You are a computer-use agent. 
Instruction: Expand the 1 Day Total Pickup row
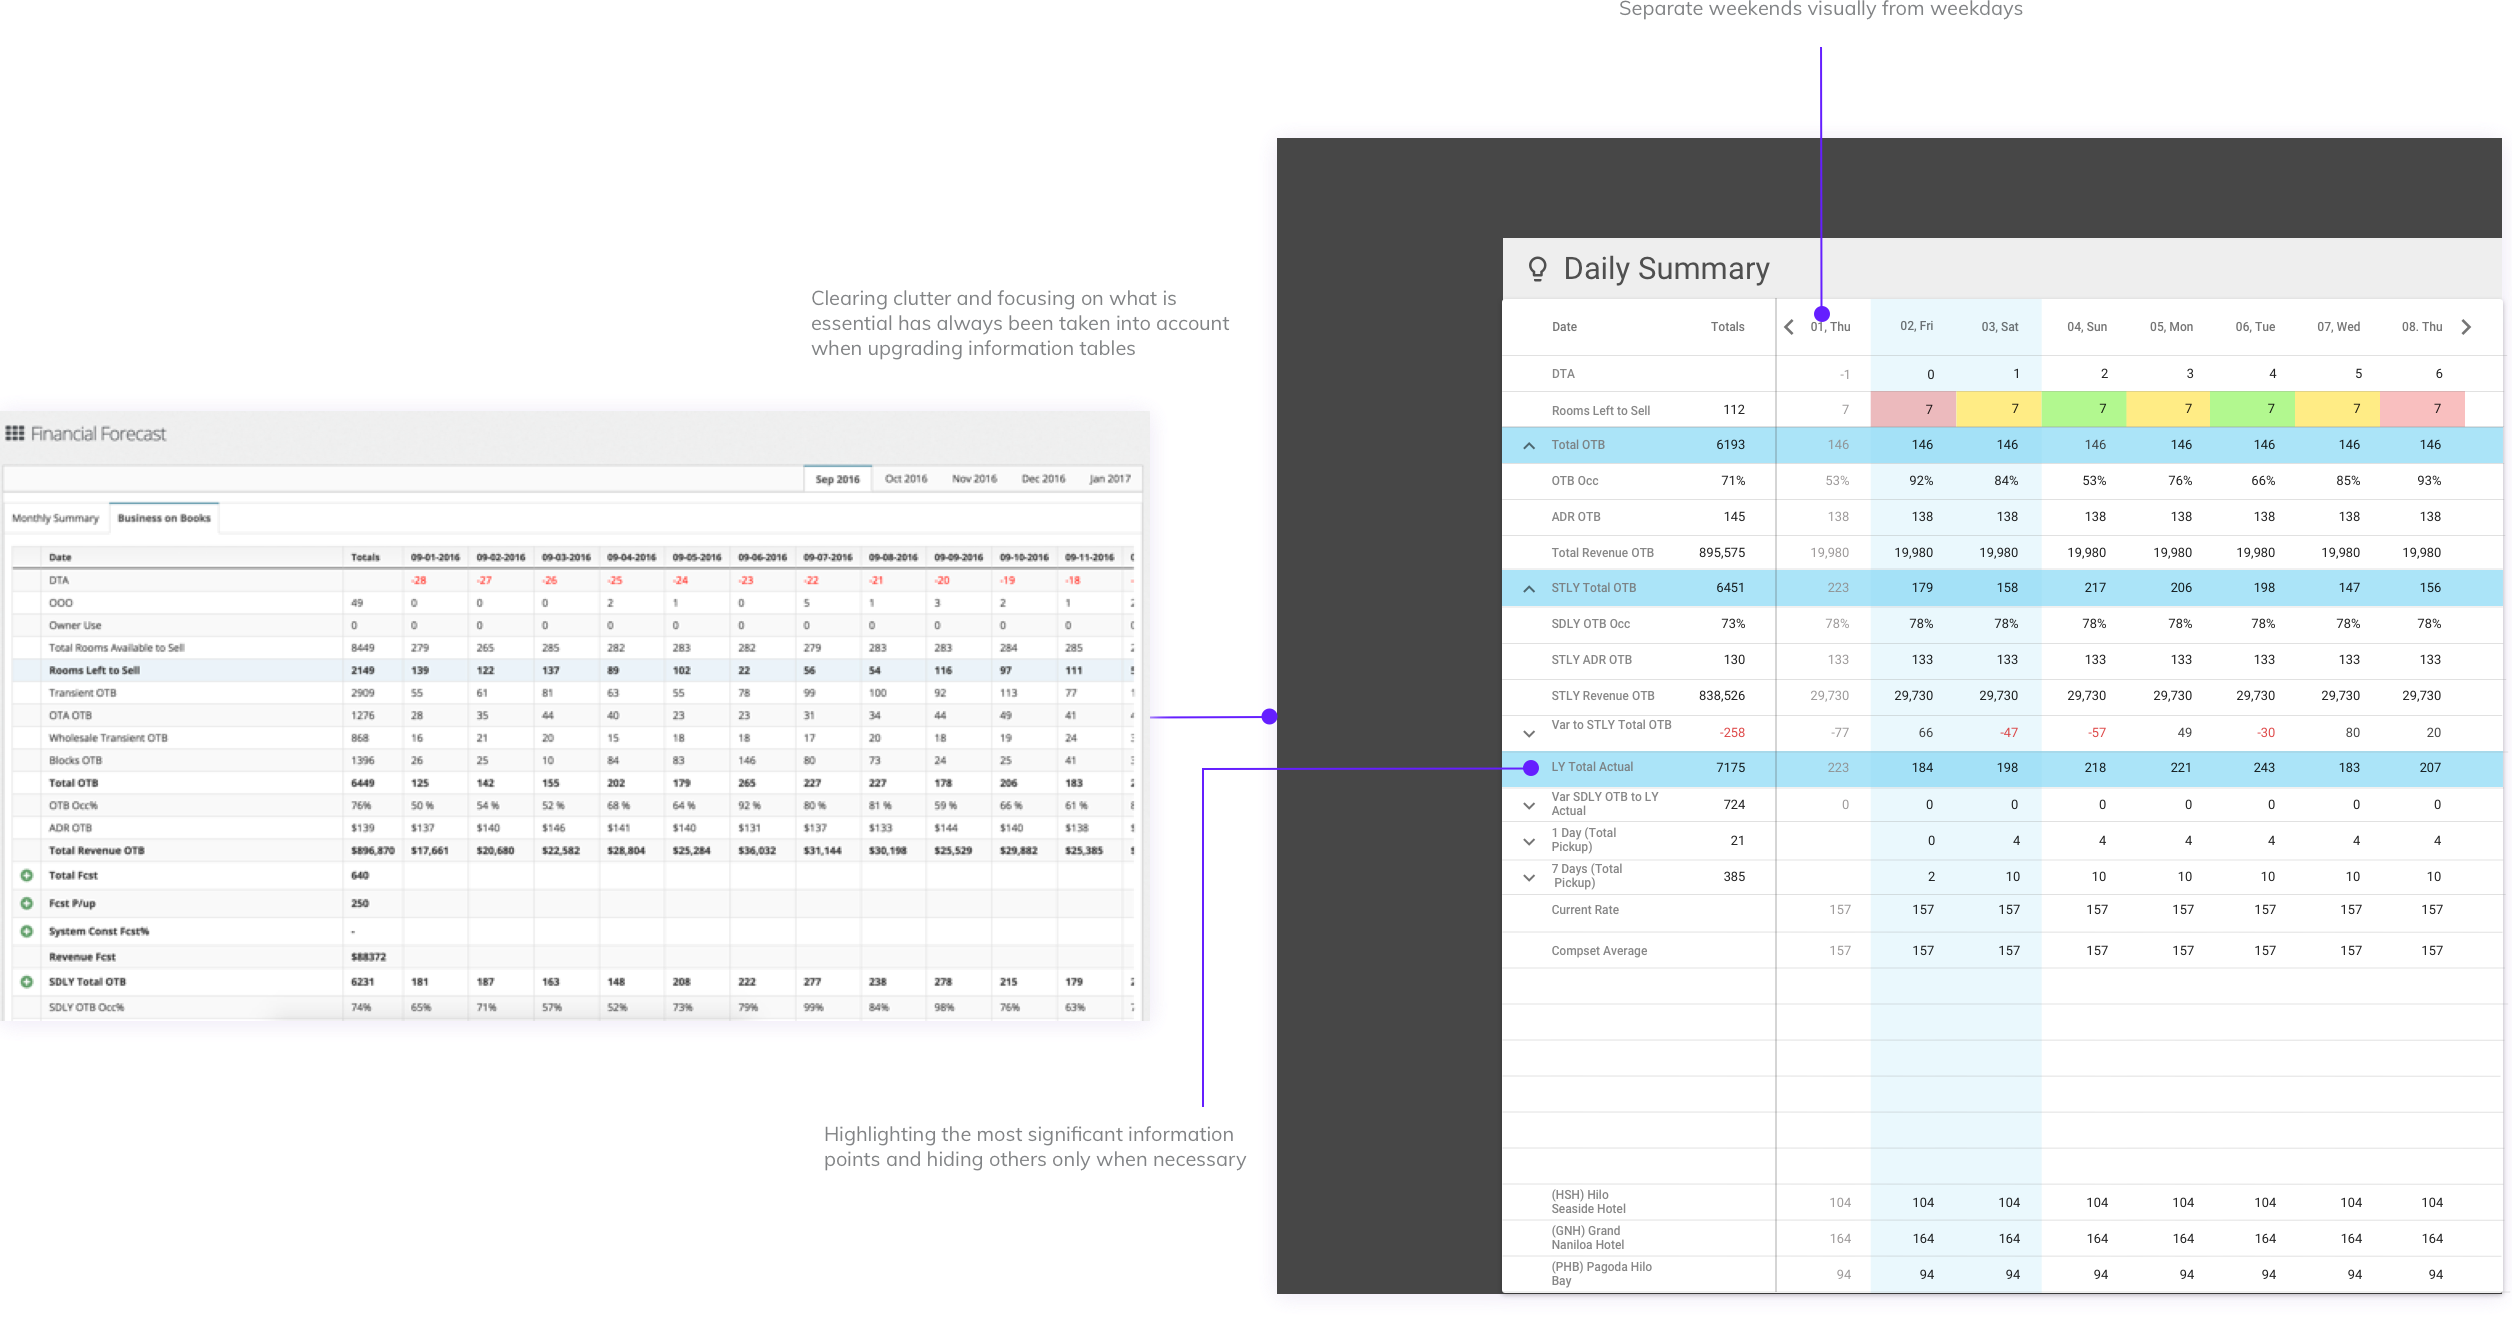point(1529,841)
